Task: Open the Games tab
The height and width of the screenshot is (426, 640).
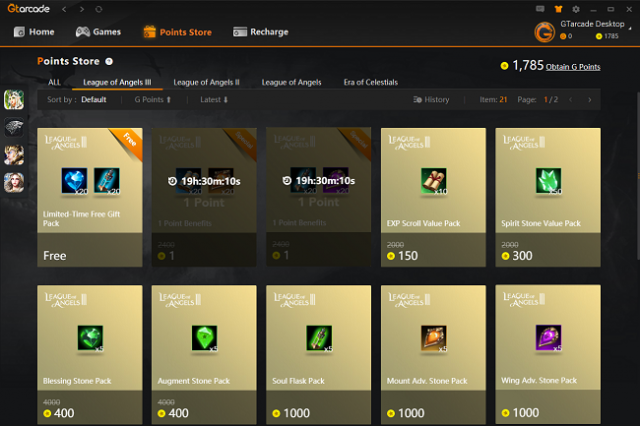Action: click(x=98, y=32)
